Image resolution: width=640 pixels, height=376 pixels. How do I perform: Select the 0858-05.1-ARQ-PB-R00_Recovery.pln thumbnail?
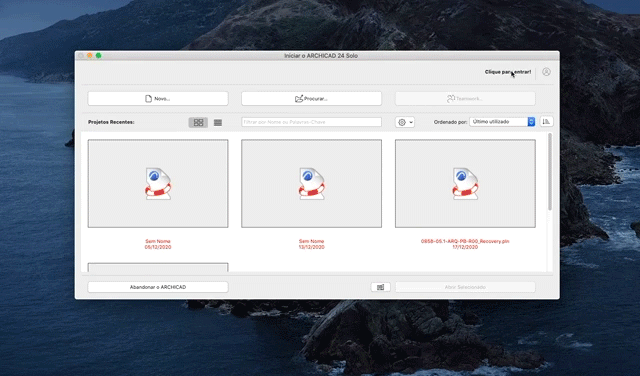[465, 183]
